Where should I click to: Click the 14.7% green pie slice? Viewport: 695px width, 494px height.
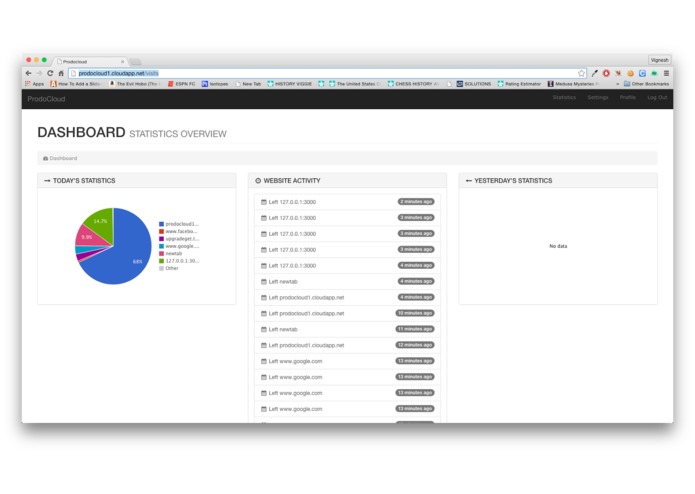102,222
